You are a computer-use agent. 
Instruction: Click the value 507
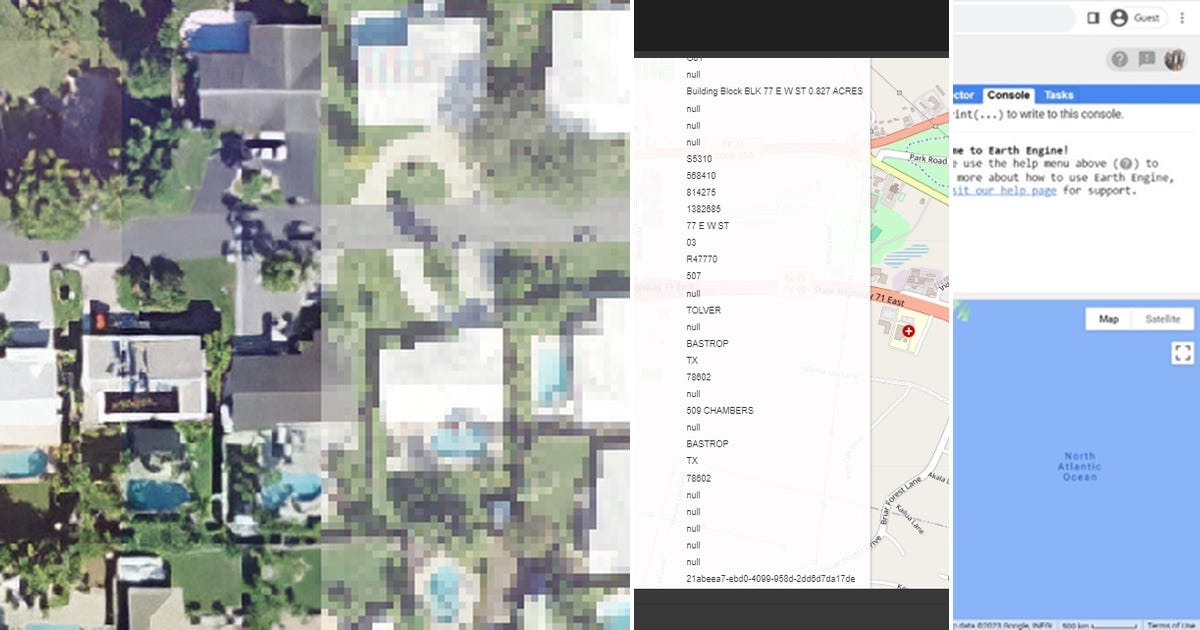694,276
